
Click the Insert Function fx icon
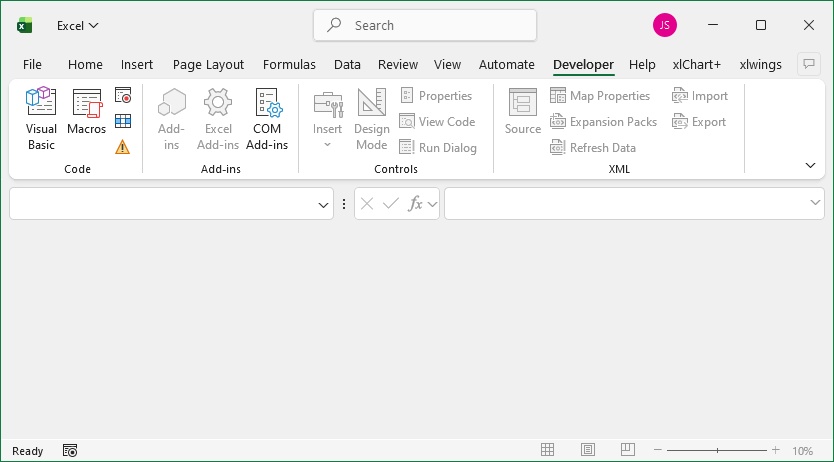(415, 204)
